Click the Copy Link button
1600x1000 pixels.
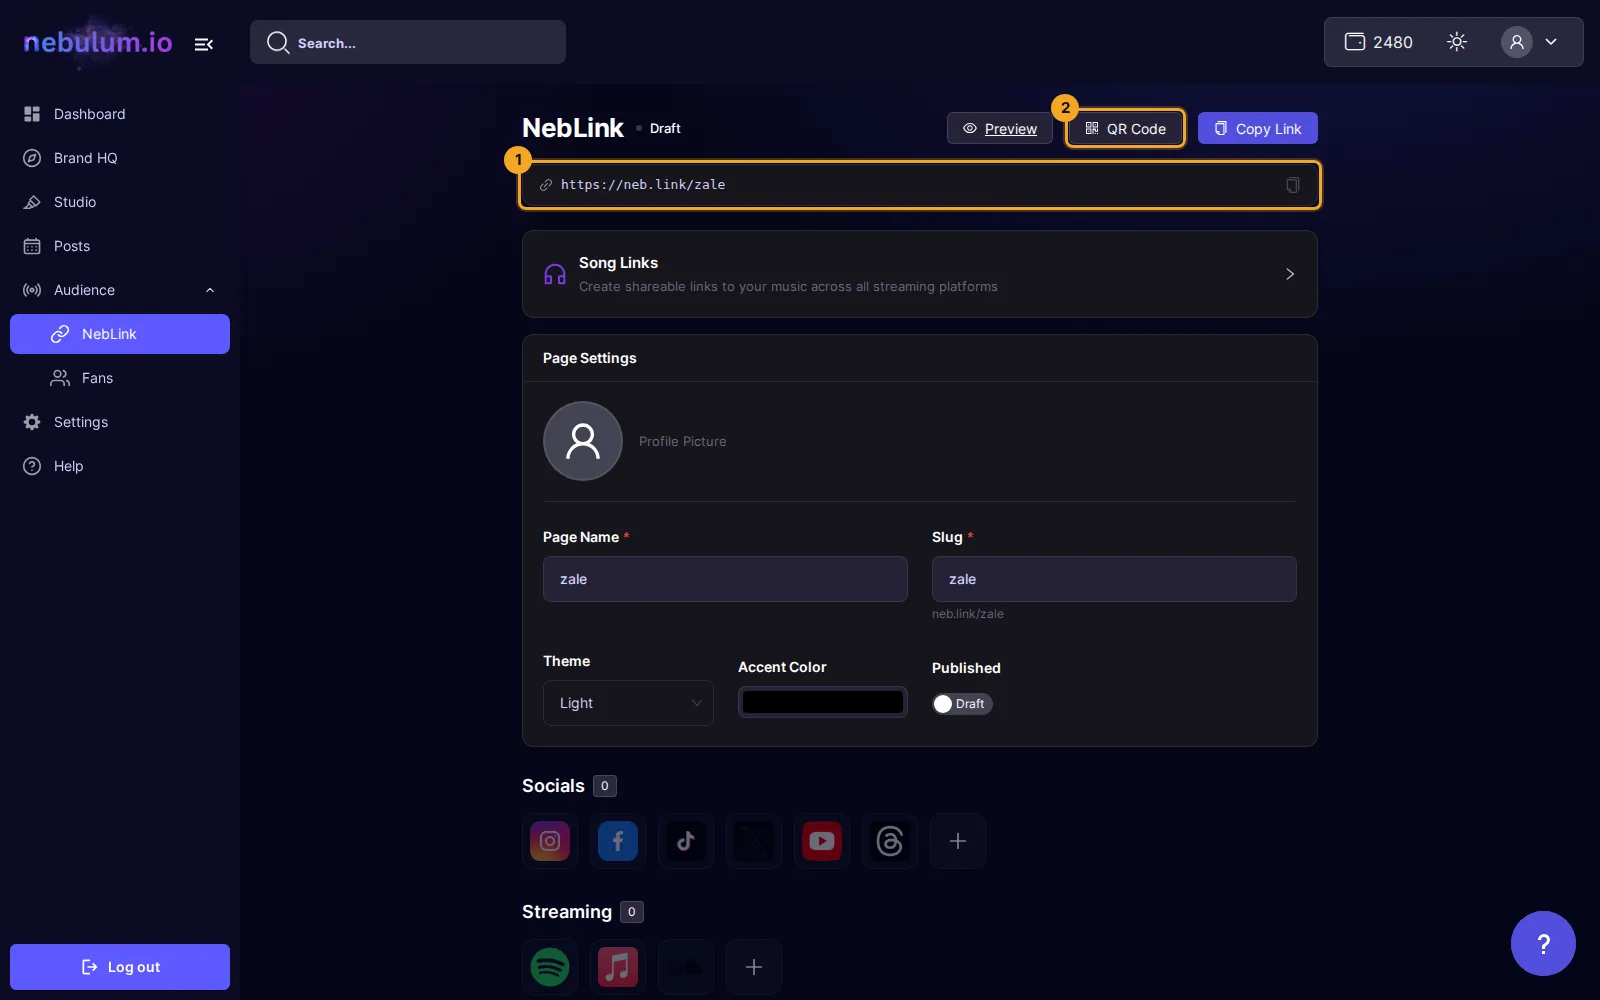pyautogui.click(x=1258, y=128)
